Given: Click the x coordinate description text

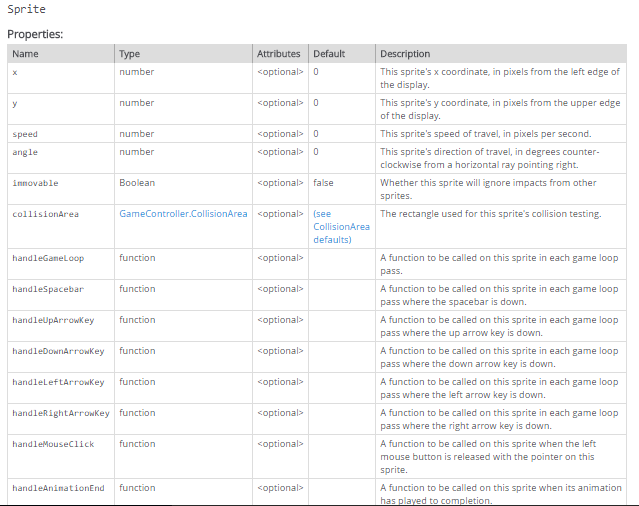Looking at the screenshot, I should click(500, 78).
